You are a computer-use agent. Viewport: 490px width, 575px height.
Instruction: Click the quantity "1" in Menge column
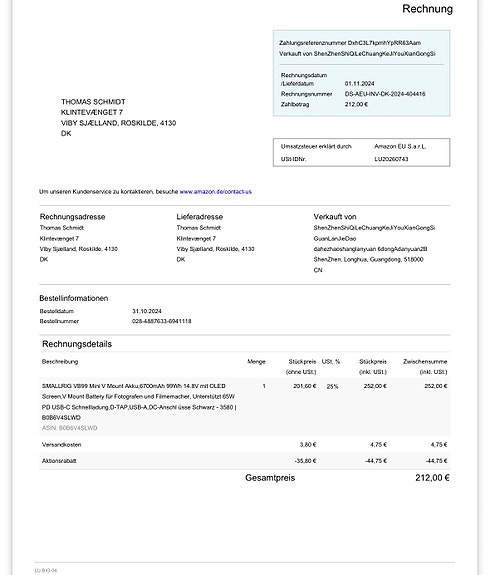tap(264, 386)
